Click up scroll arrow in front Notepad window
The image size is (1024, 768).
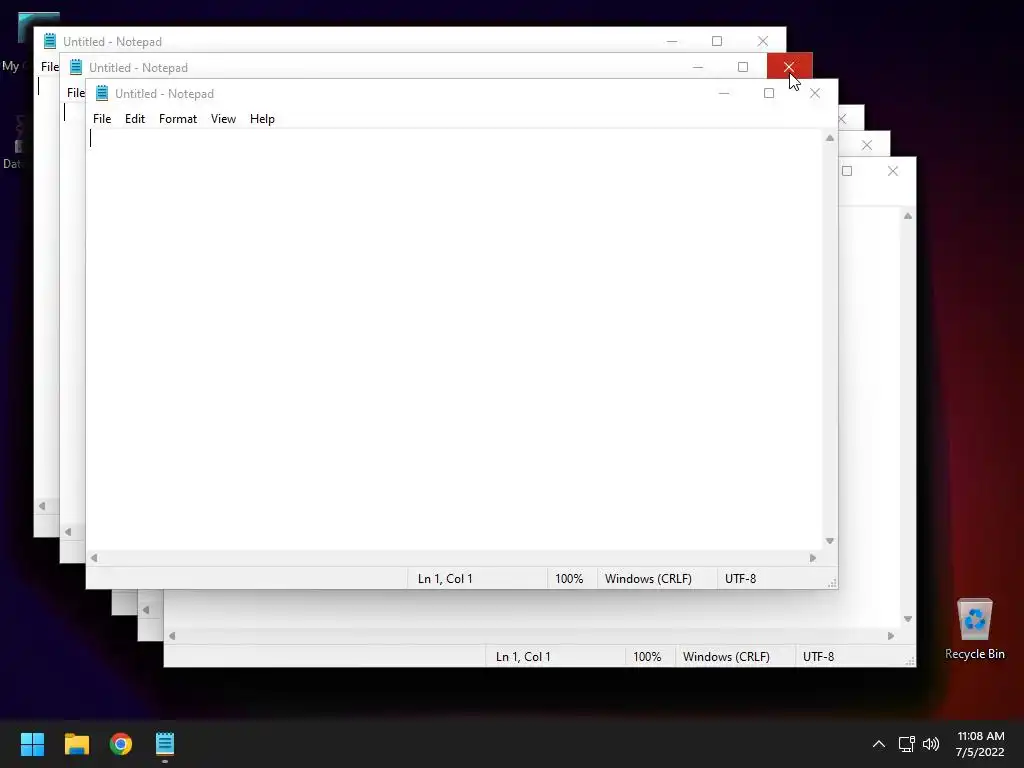click(829, 138)
